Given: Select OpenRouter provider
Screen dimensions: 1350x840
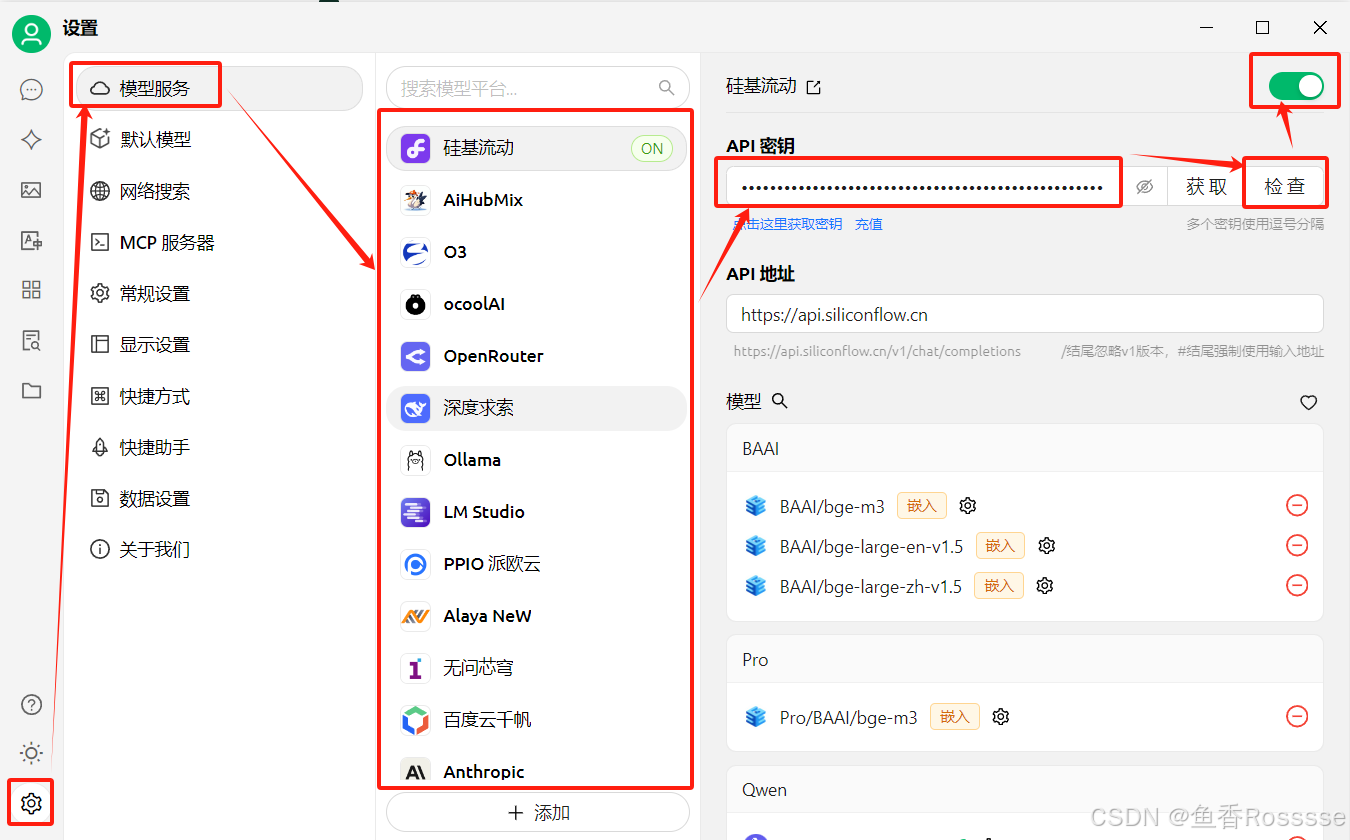Looking at the screenshot, I should [x=537, y=356].
